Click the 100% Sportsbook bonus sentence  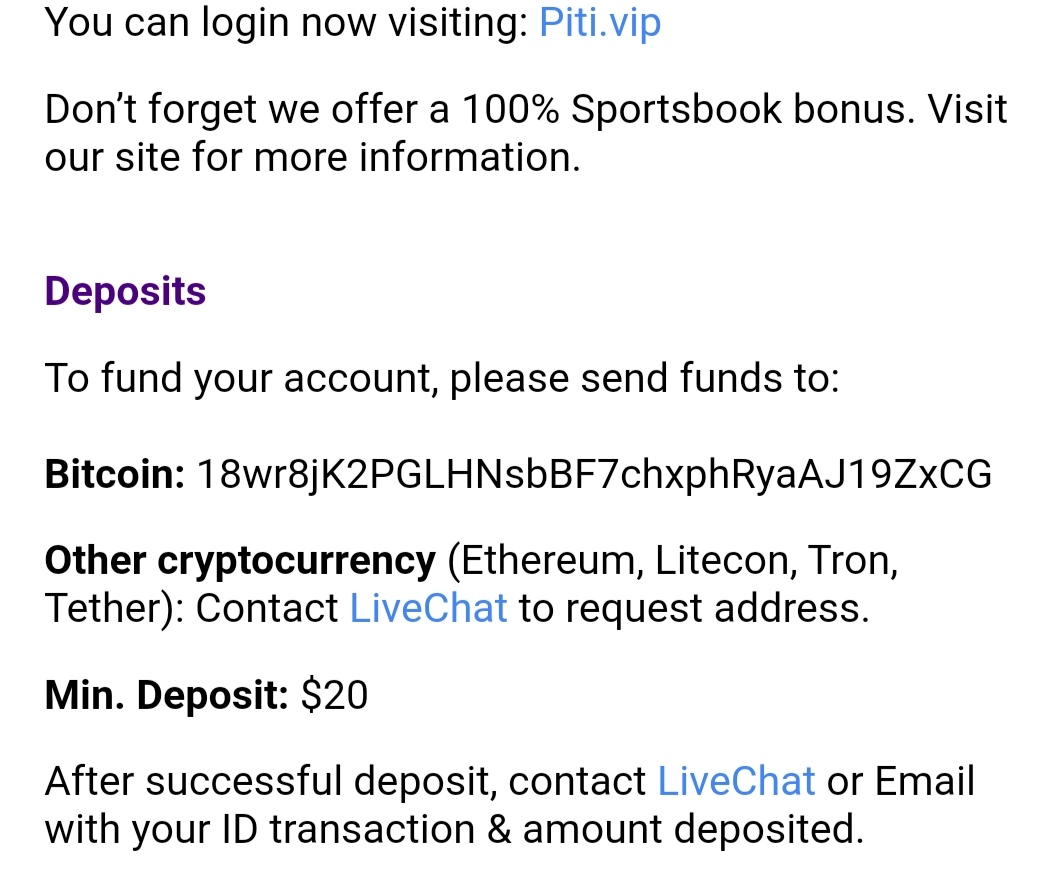coord(526,109)
